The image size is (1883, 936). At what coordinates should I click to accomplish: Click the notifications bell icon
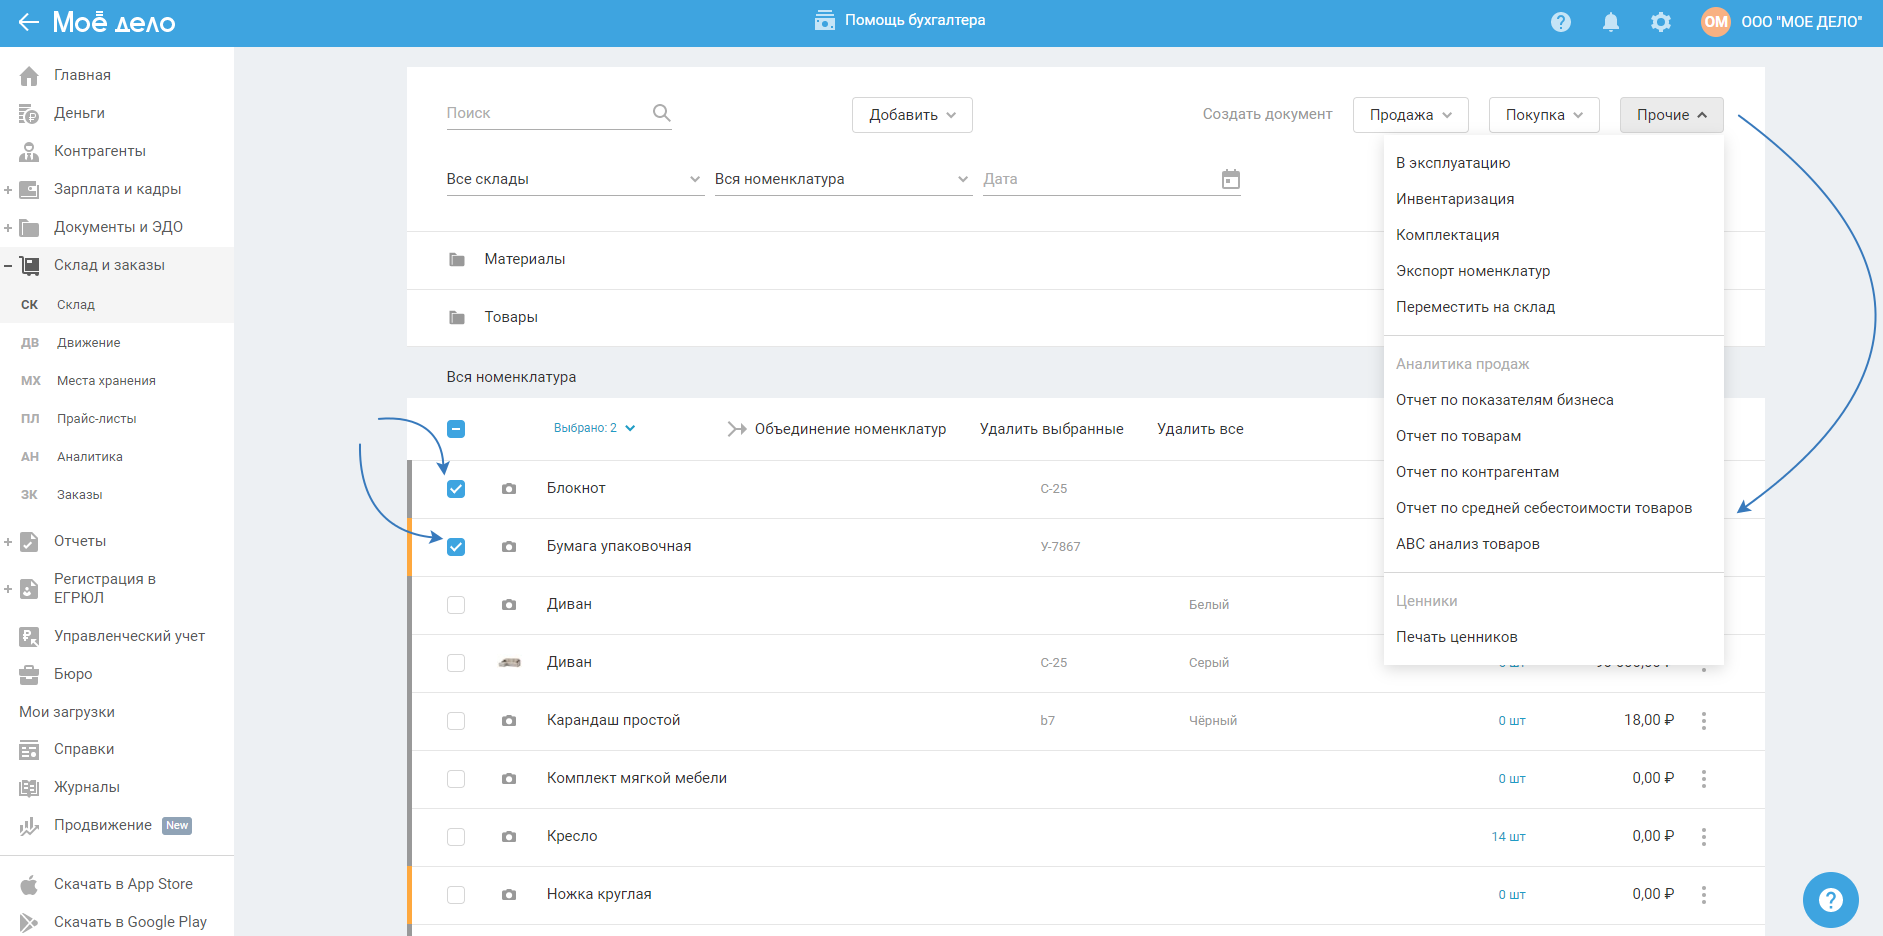click(1610, 22)
